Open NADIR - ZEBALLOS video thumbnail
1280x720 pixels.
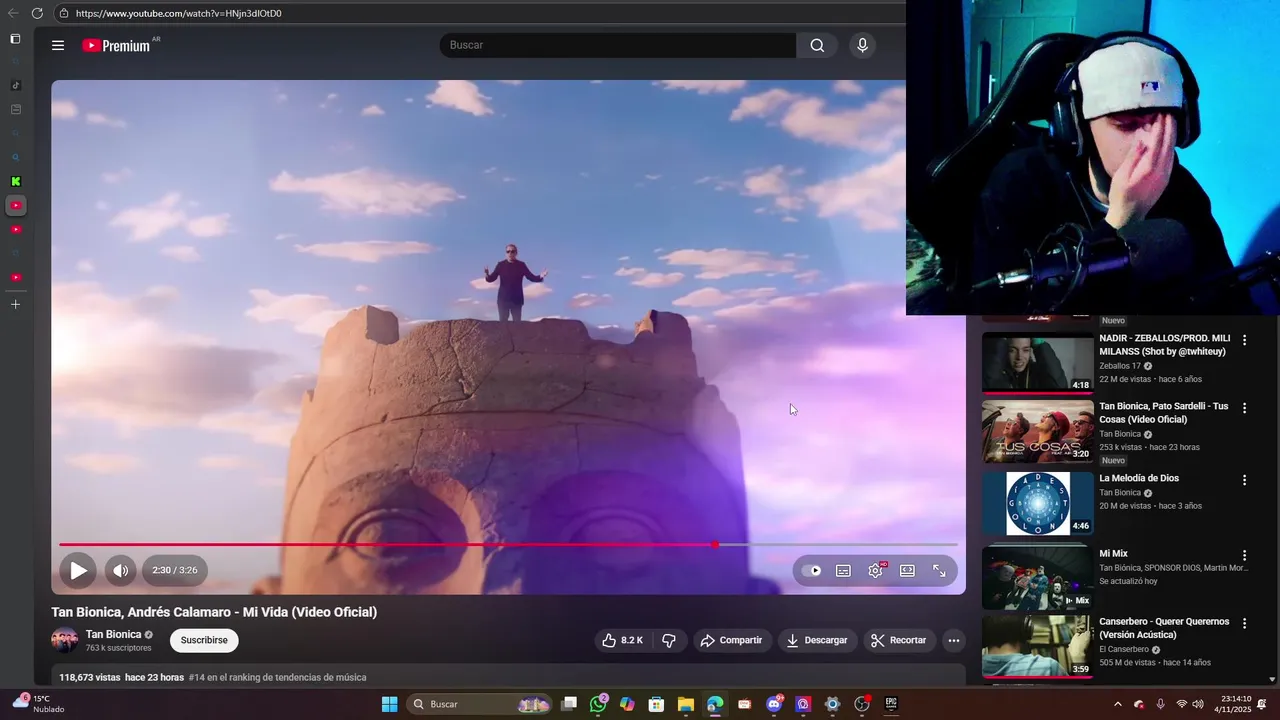pyautogui.click(x=1037, y=363)
